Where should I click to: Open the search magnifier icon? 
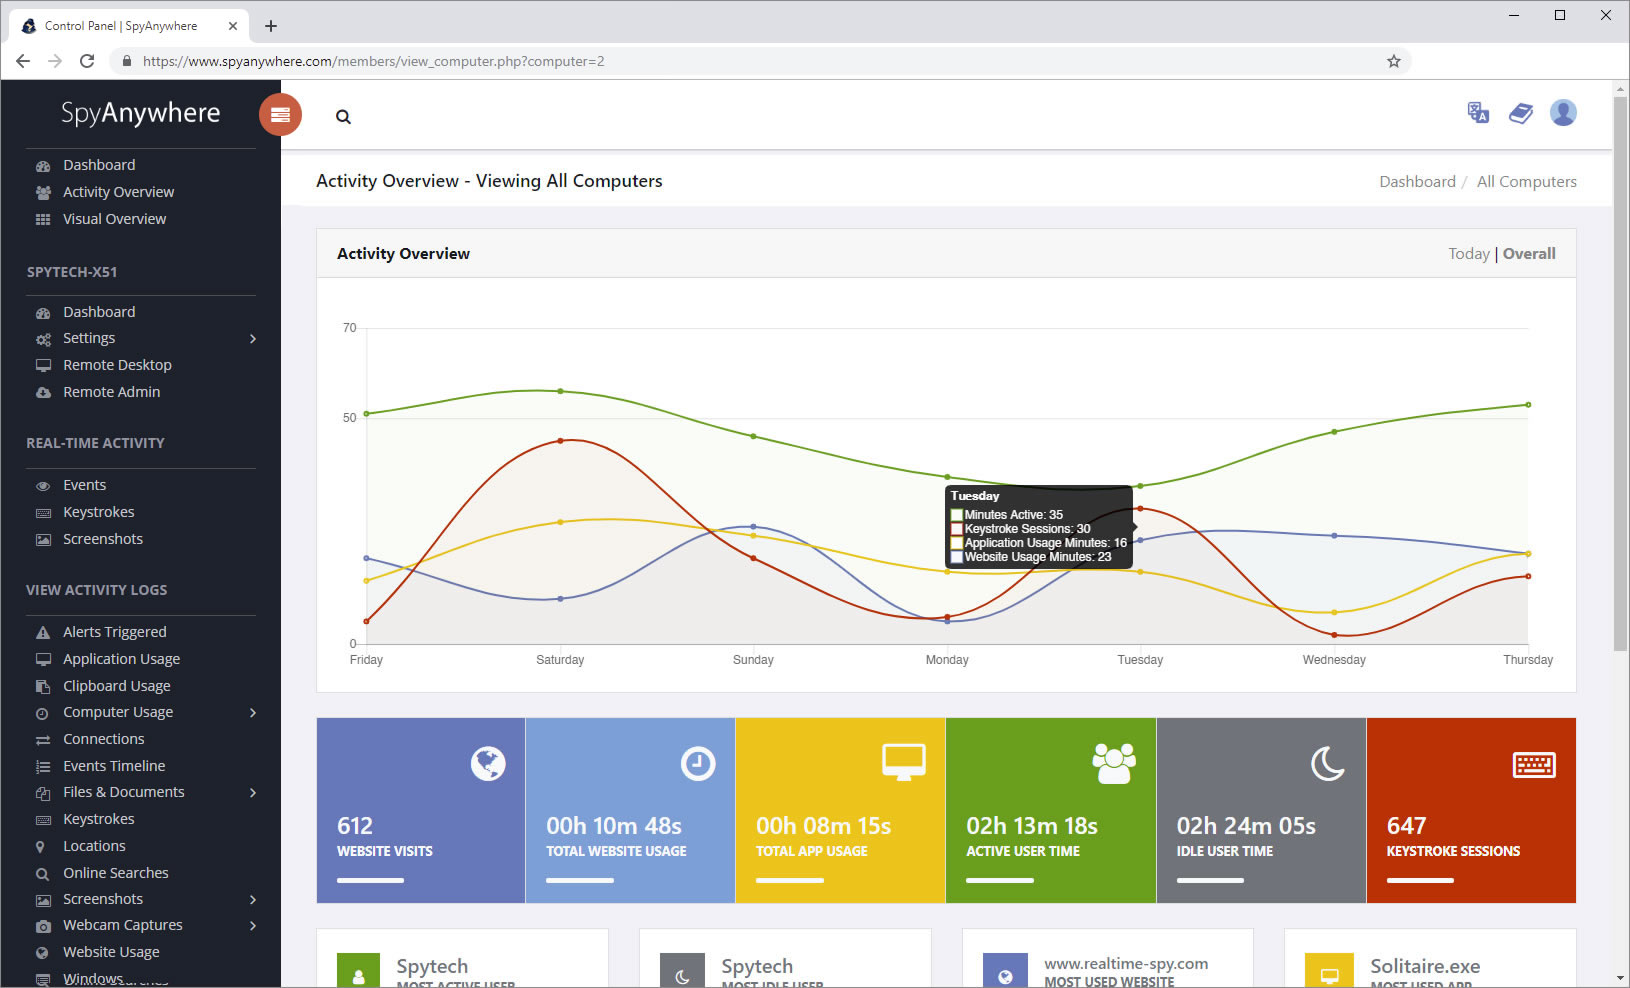[343, 117]
